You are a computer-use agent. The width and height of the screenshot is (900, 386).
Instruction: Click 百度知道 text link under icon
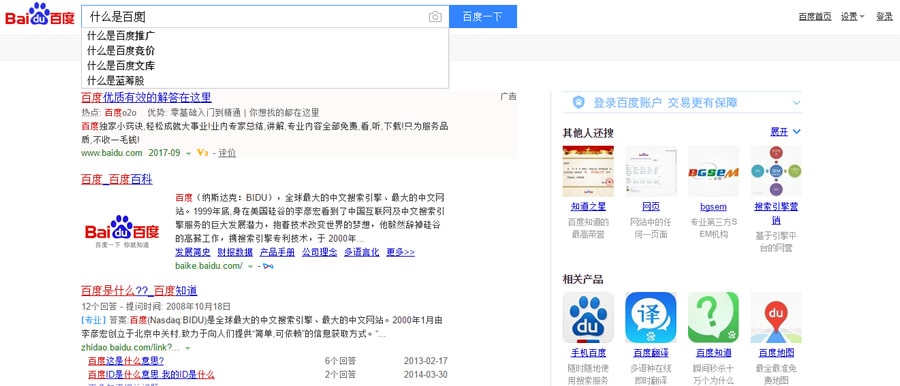point(713,353)
